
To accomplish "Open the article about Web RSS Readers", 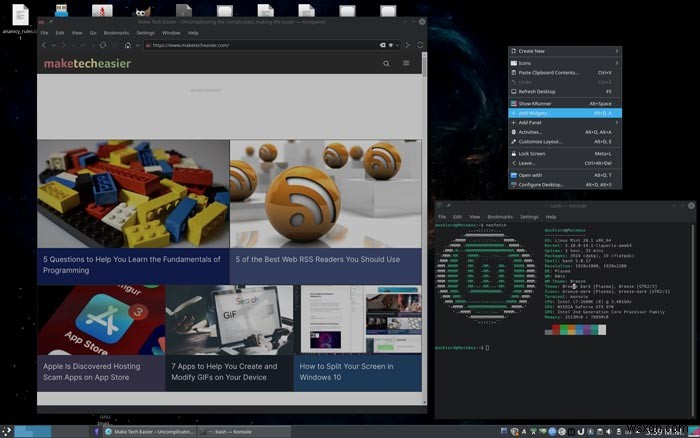I will pos(318,259).
